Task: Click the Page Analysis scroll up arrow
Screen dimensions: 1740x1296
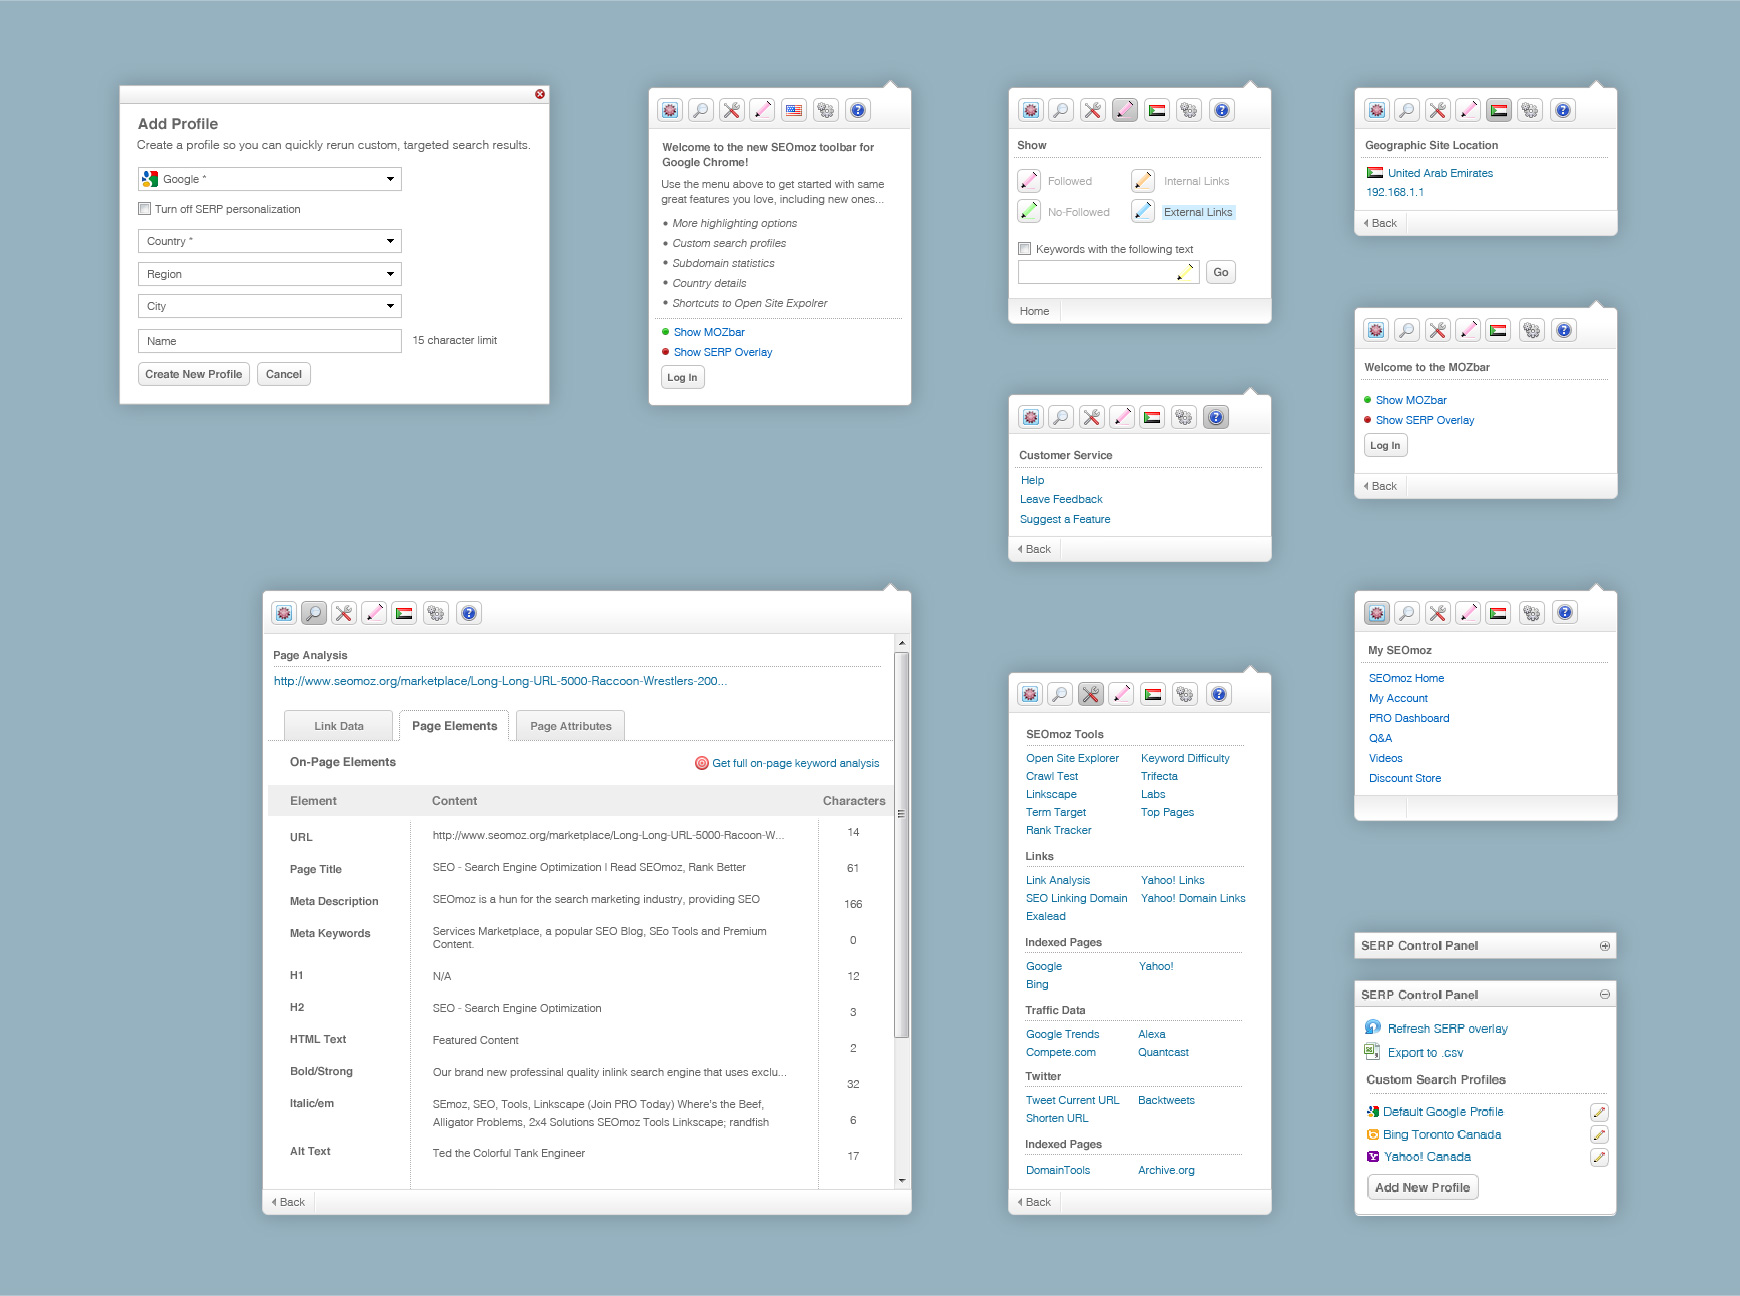Action: coord(901,643)
